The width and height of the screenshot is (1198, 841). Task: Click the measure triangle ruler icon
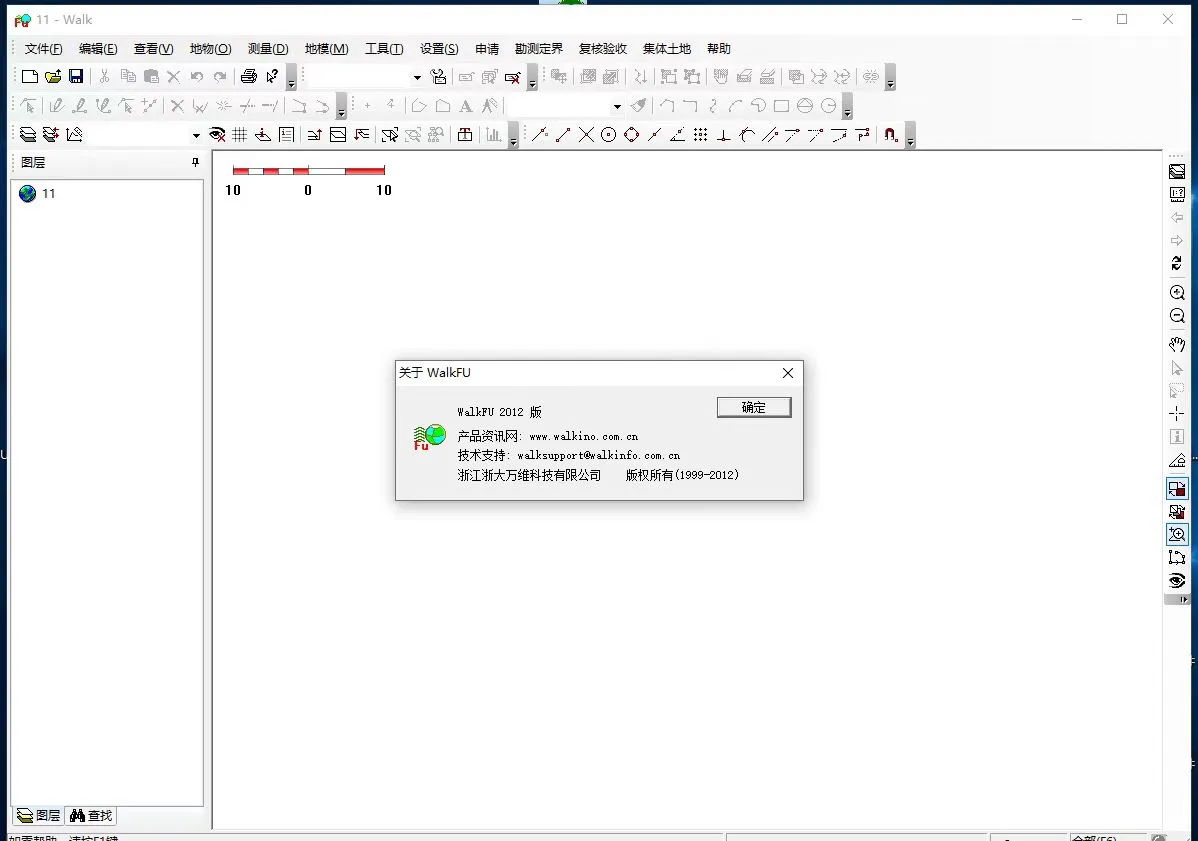pyautogui.click(x=1177, y=460)
